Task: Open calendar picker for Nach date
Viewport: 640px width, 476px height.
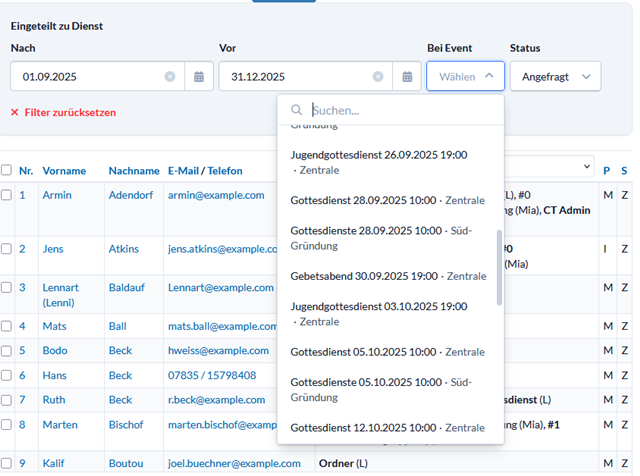Action: click(x=199, y=76)
